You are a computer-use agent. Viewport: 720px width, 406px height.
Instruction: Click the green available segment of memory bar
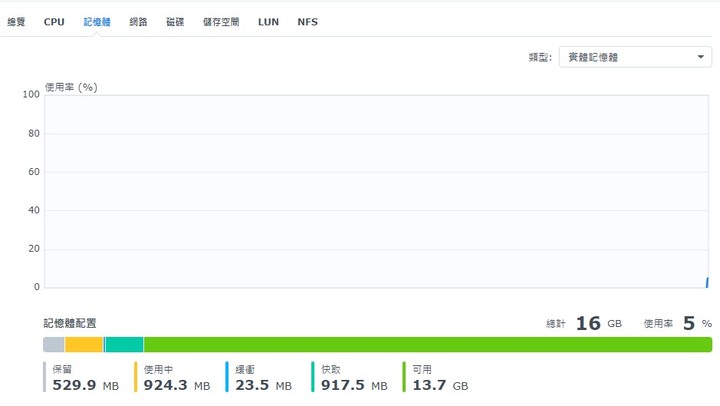coord(428,344)
